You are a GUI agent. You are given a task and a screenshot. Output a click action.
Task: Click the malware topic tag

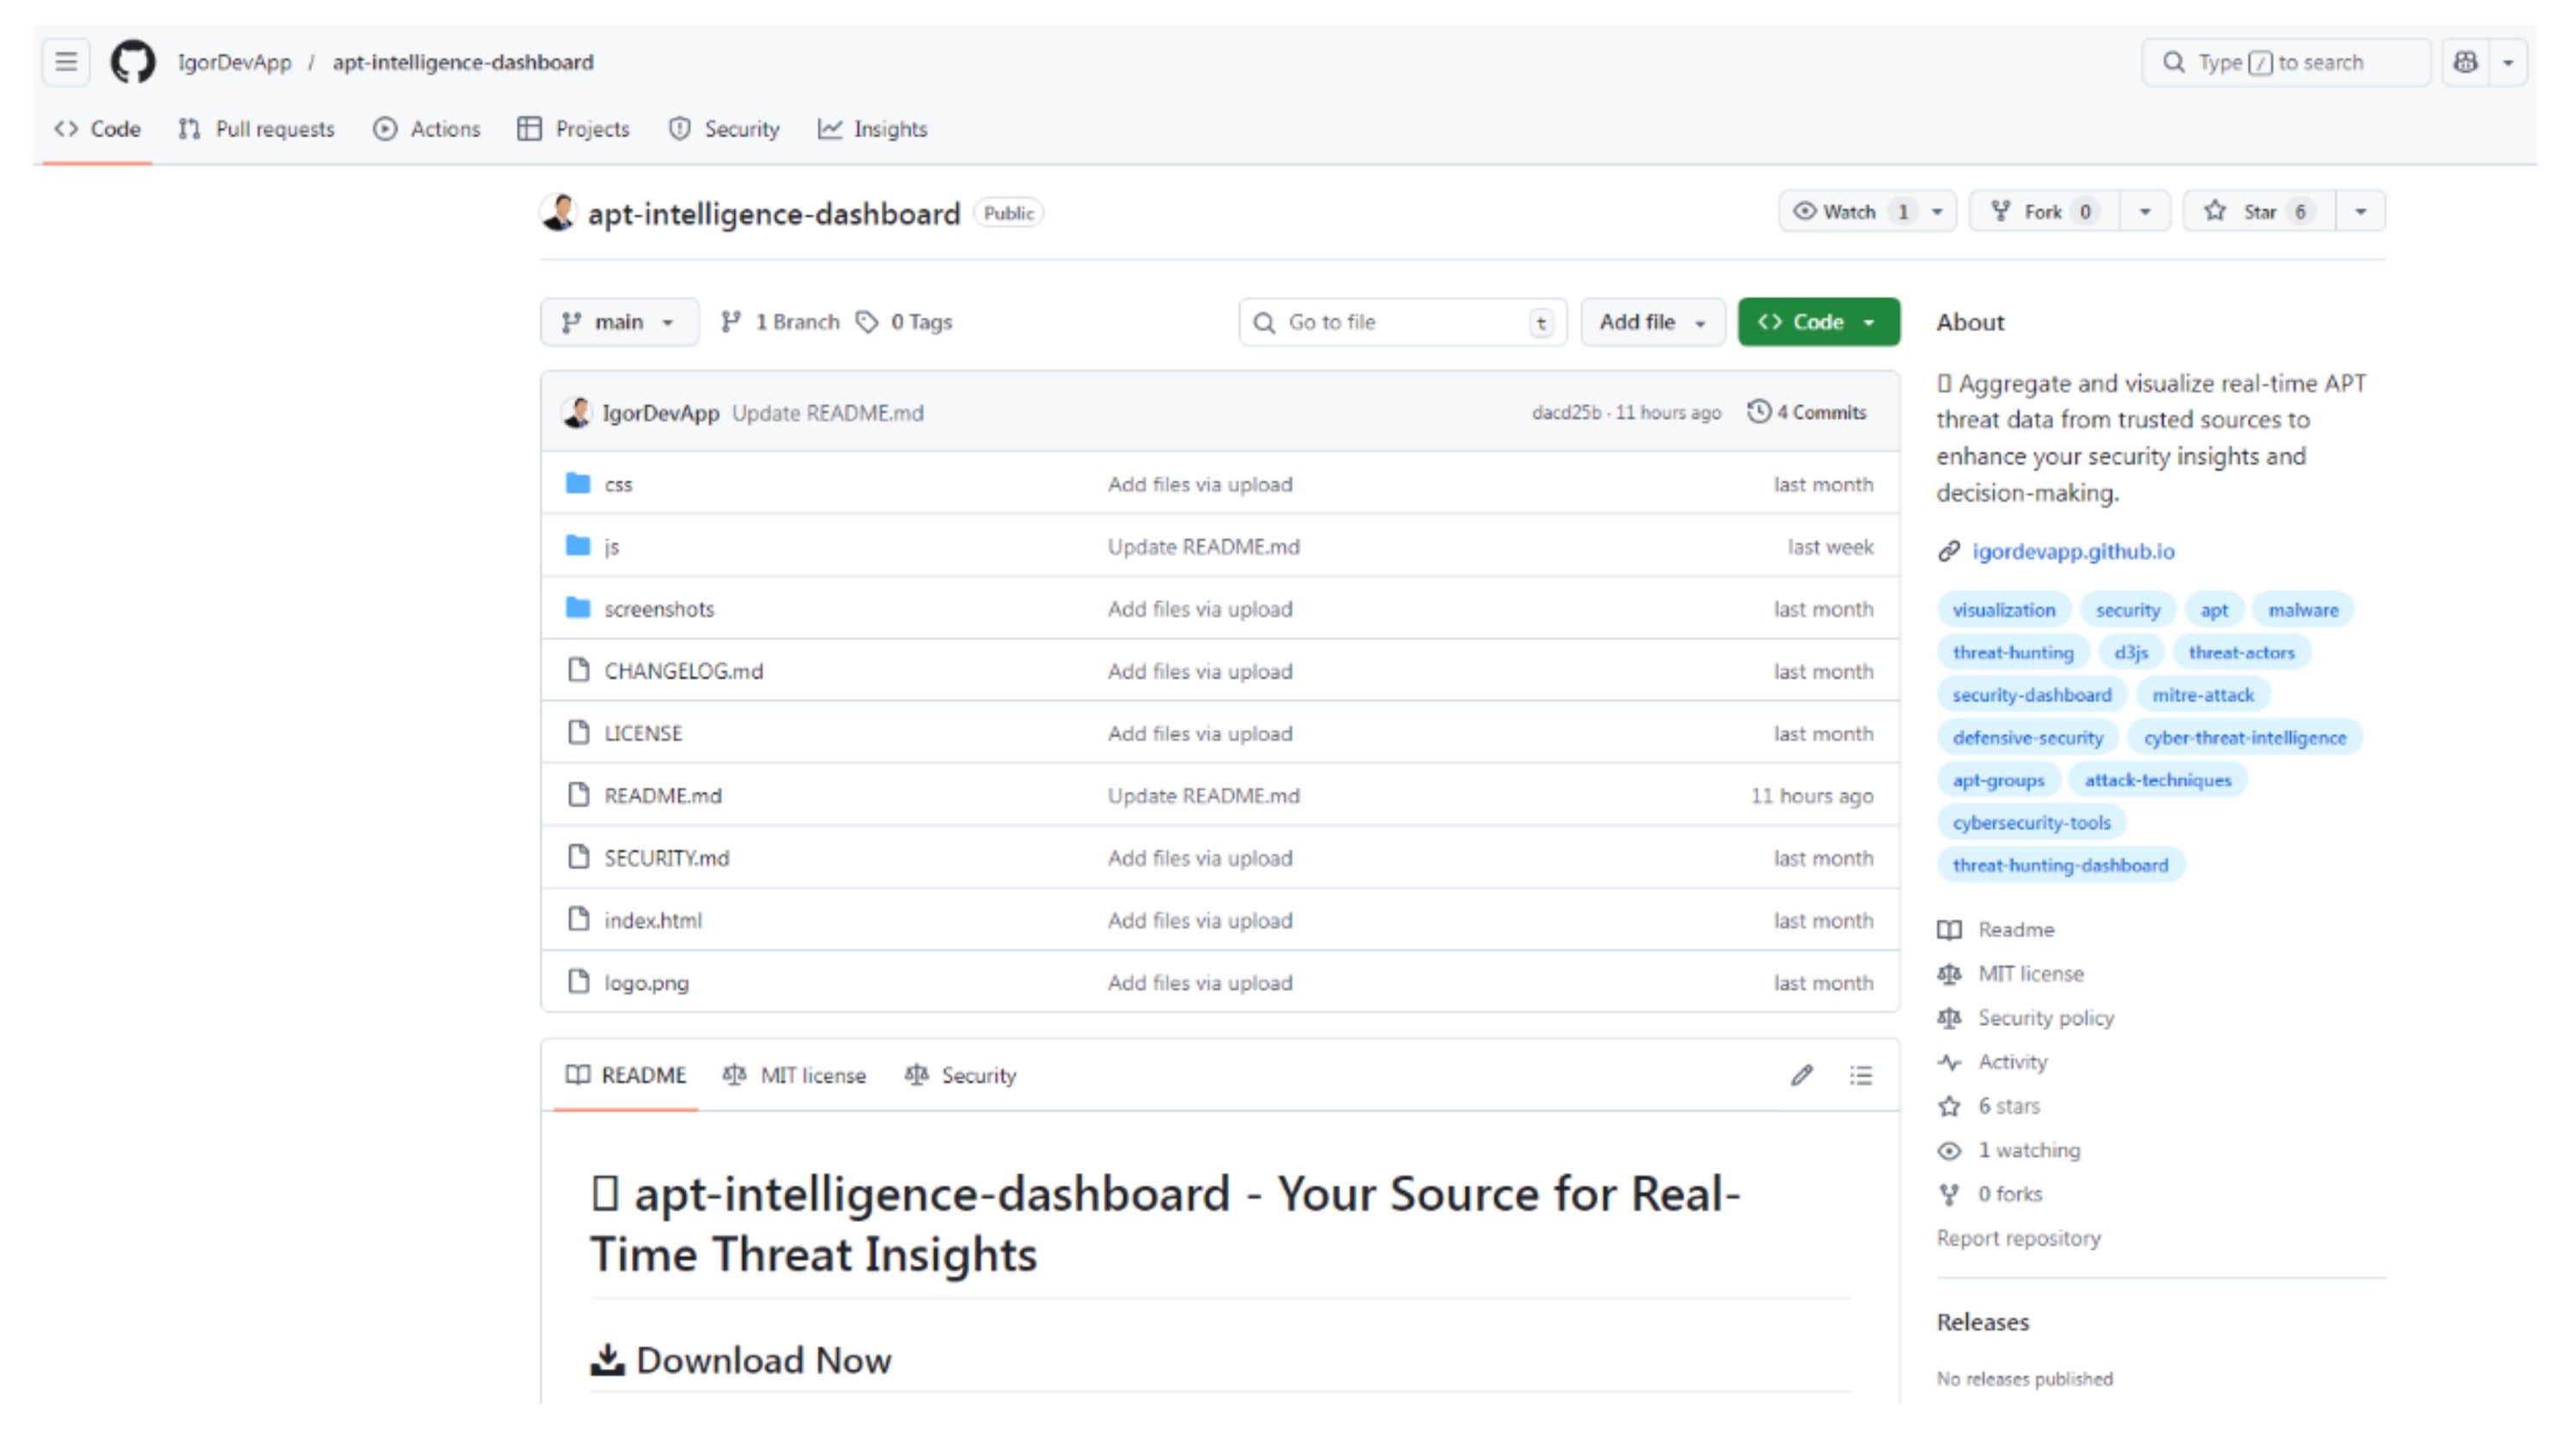point(2302,610)
